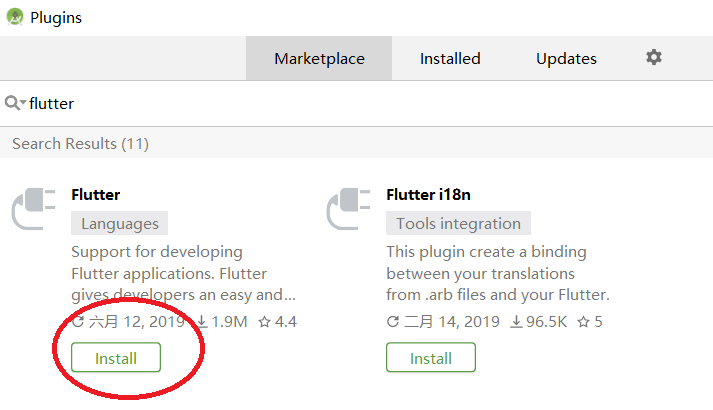Expand the search options dropdown arrow
Viewport: 713px width, 410px height.
(x=23, y=101)
